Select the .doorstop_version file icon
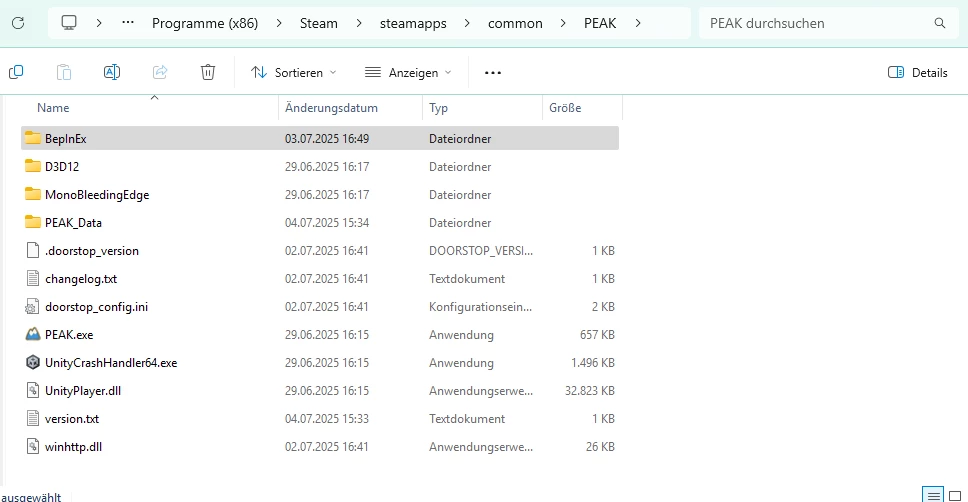The width and height of the screenshot is (968, 502). tap(33, 250)
